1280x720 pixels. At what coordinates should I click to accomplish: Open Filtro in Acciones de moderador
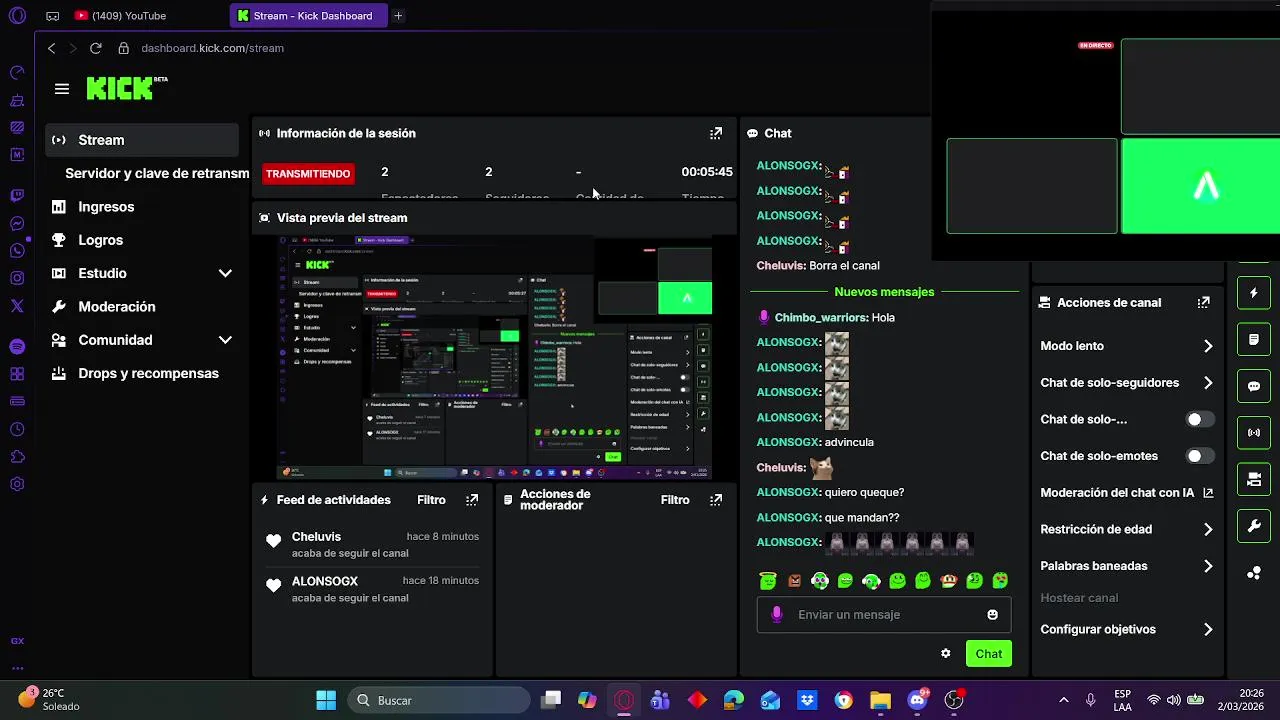[675, 500]
